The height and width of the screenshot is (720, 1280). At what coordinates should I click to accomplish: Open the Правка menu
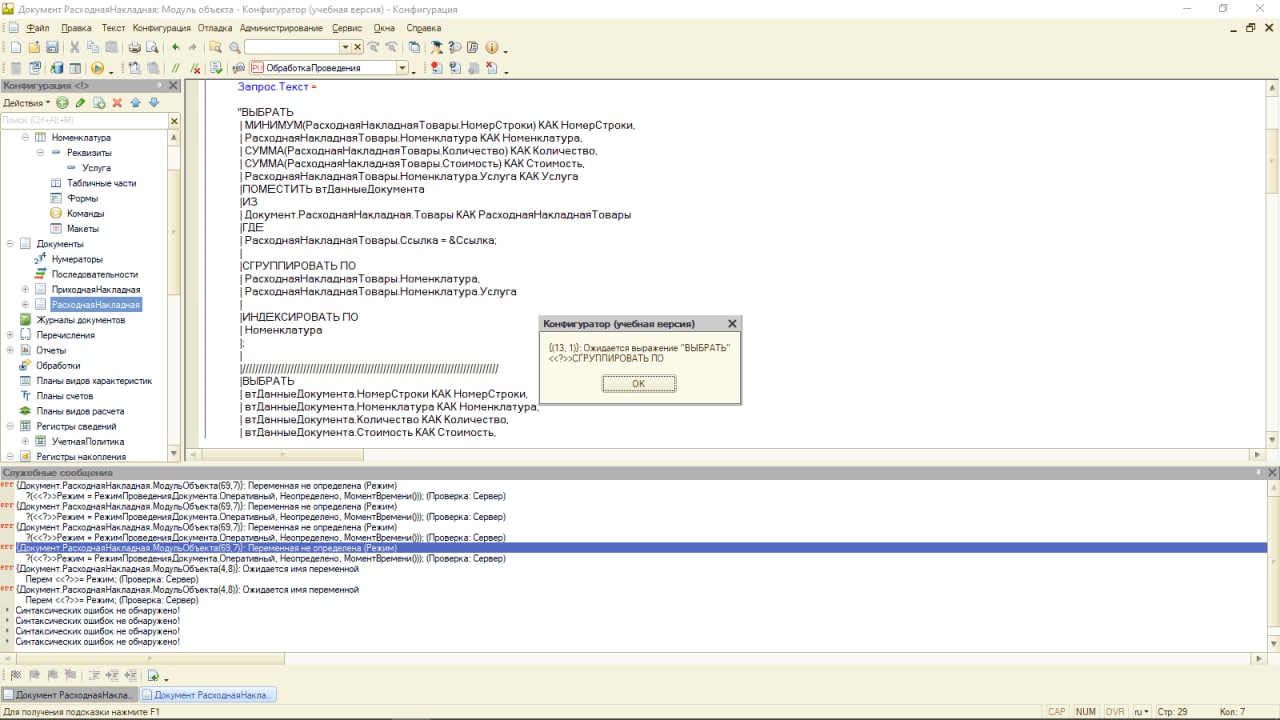tap(76, 28)
